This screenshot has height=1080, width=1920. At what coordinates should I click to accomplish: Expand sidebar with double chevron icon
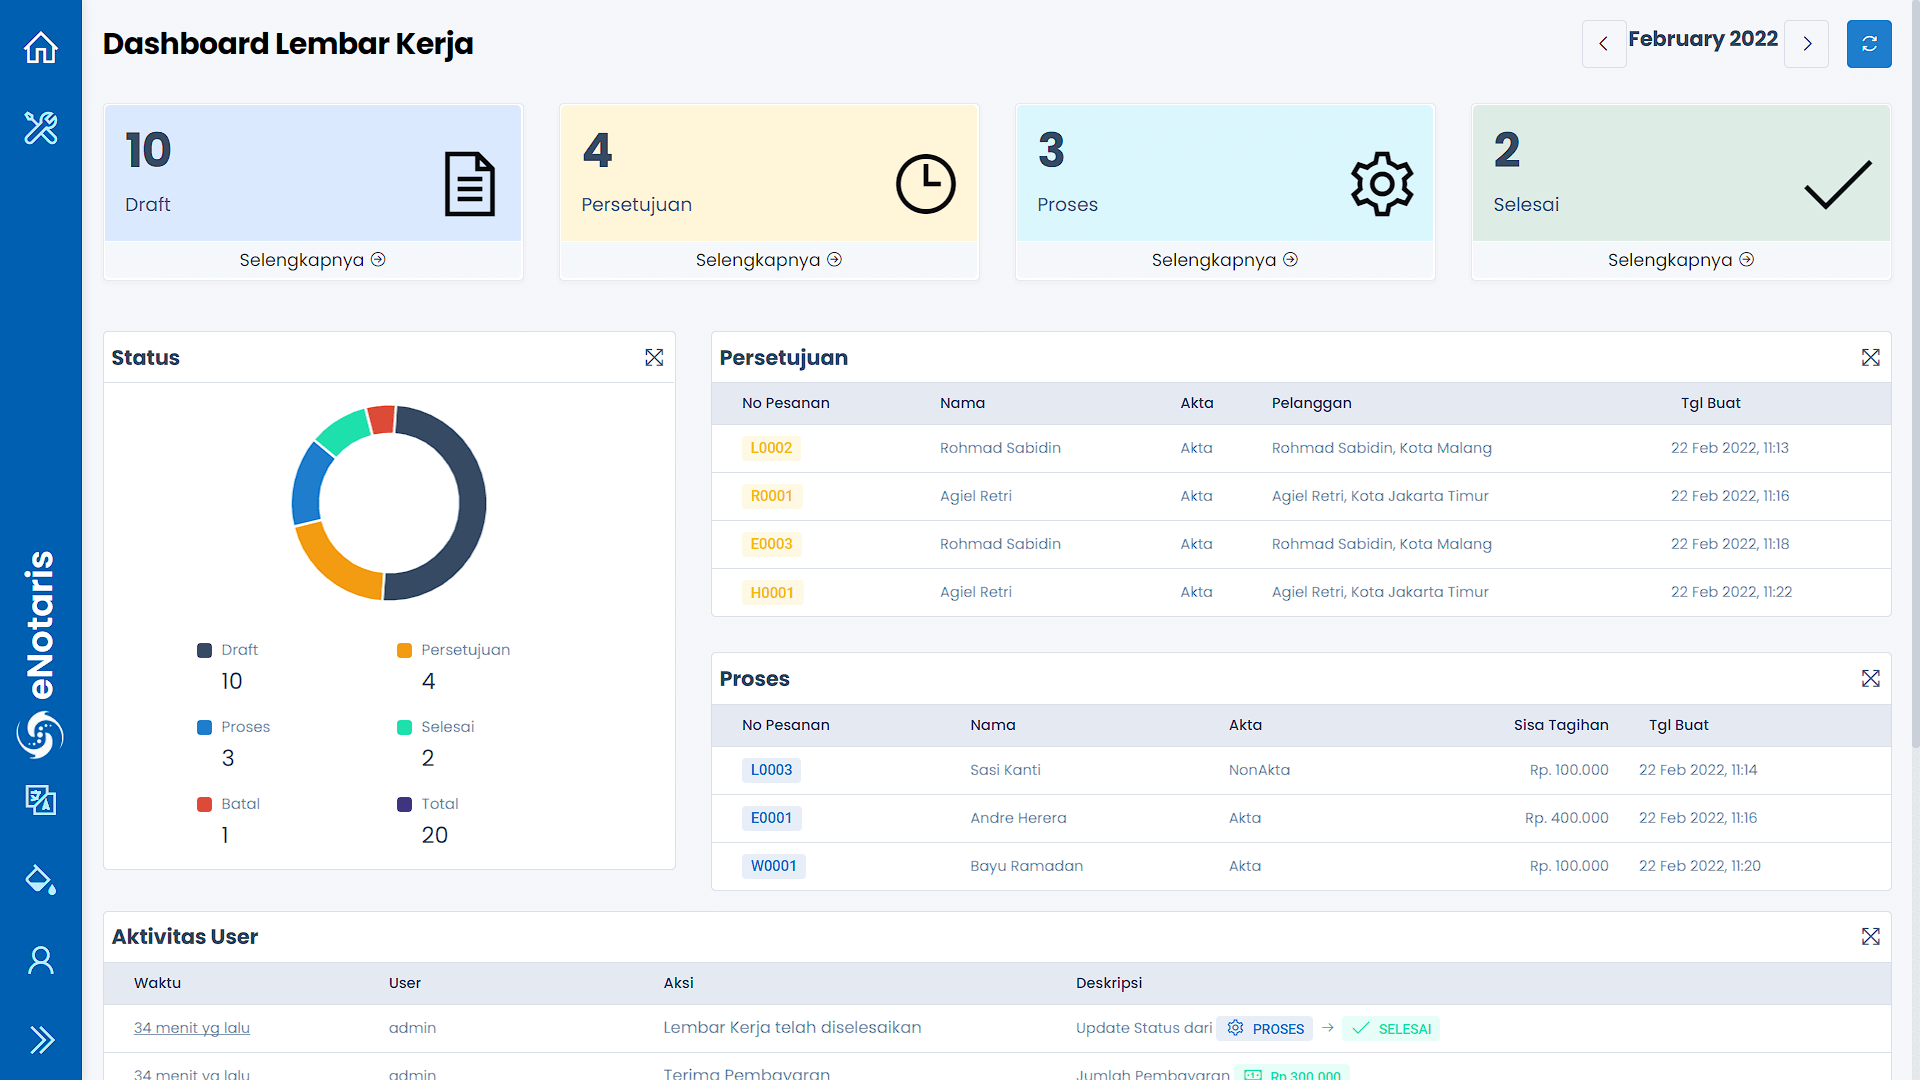point(41,1040)
